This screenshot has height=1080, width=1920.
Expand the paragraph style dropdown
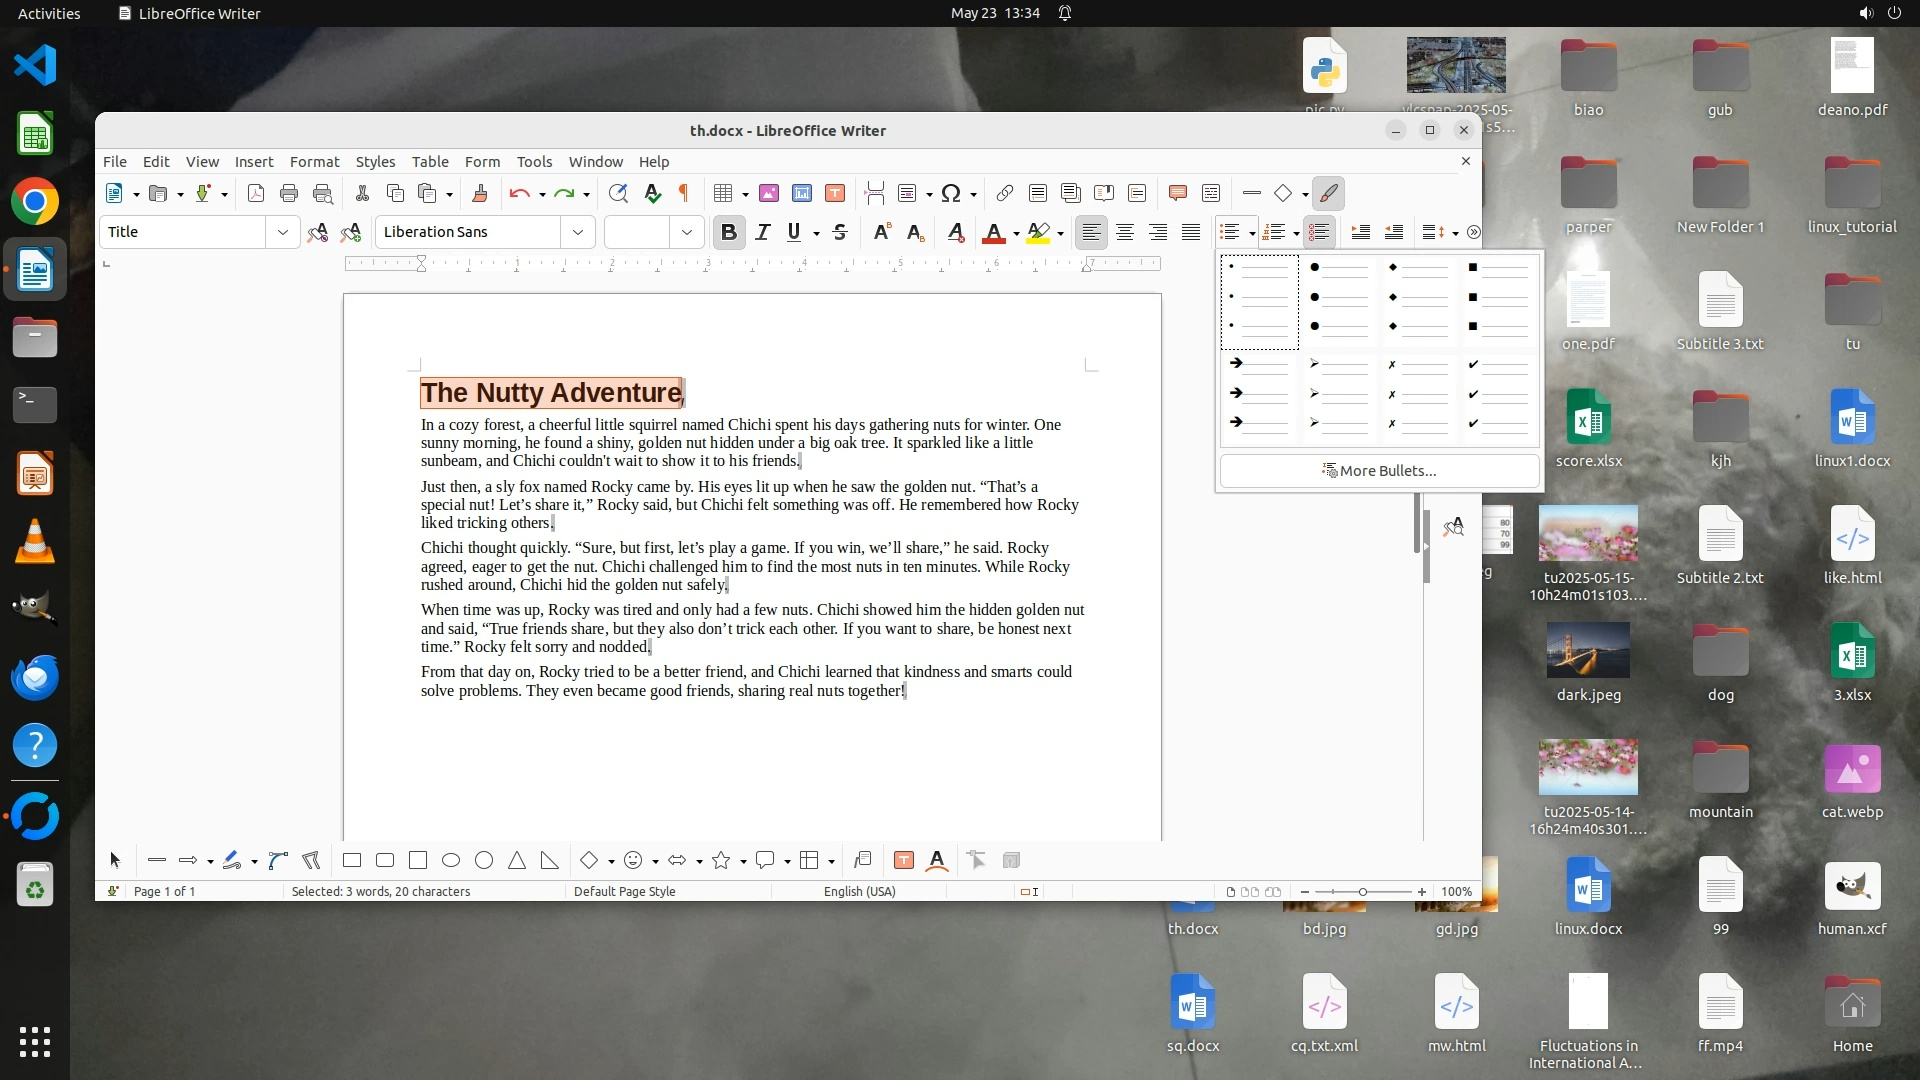pyautogui.click(x=283, y=232)
